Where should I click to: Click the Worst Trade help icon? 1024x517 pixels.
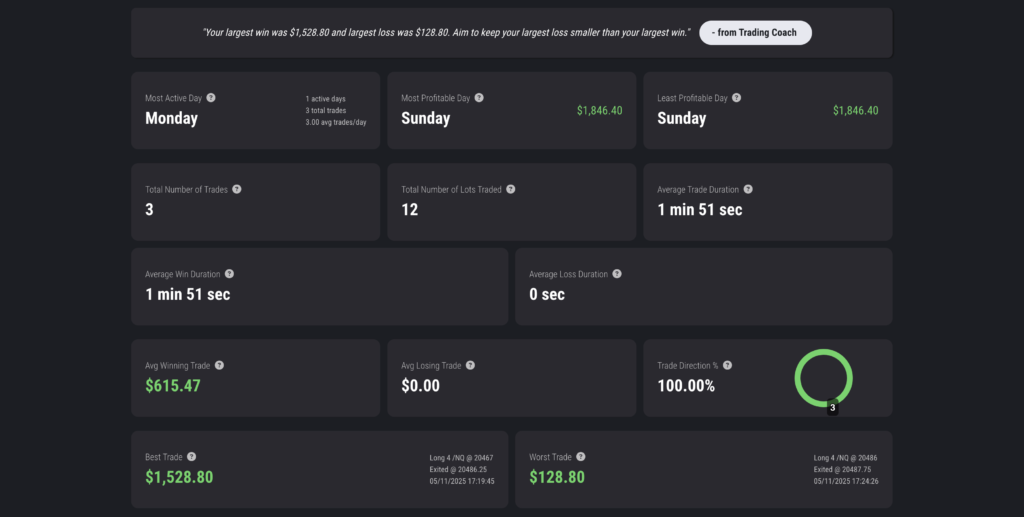[581, 457]
